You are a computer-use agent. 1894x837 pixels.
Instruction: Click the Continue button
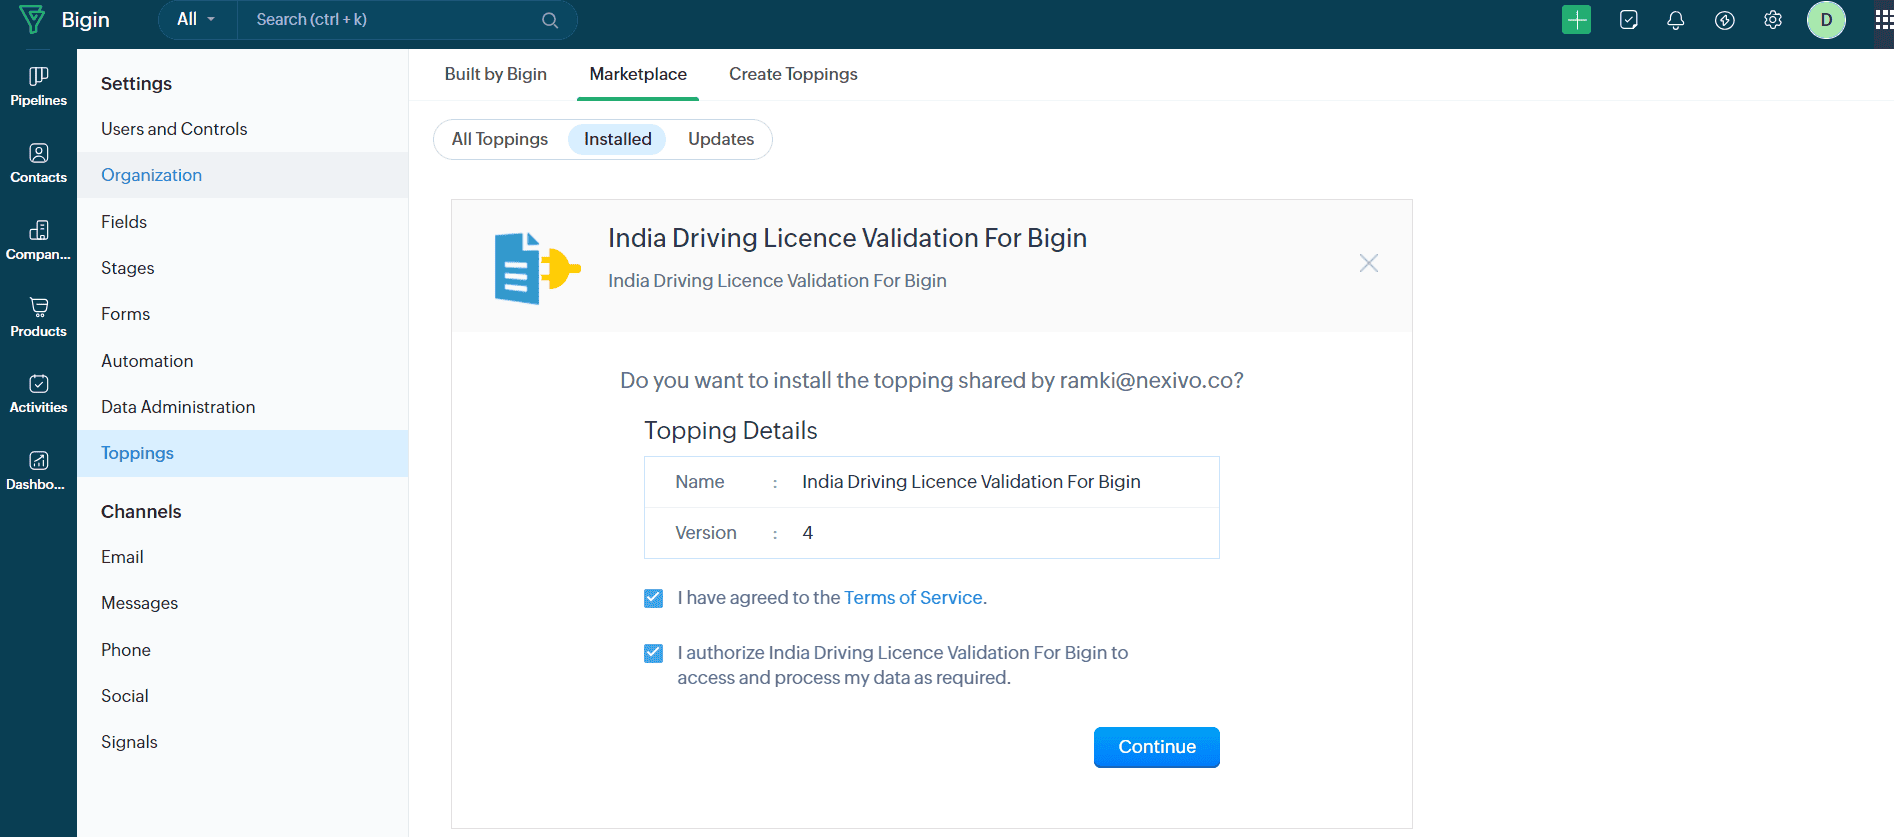[x=1157, y=747]
